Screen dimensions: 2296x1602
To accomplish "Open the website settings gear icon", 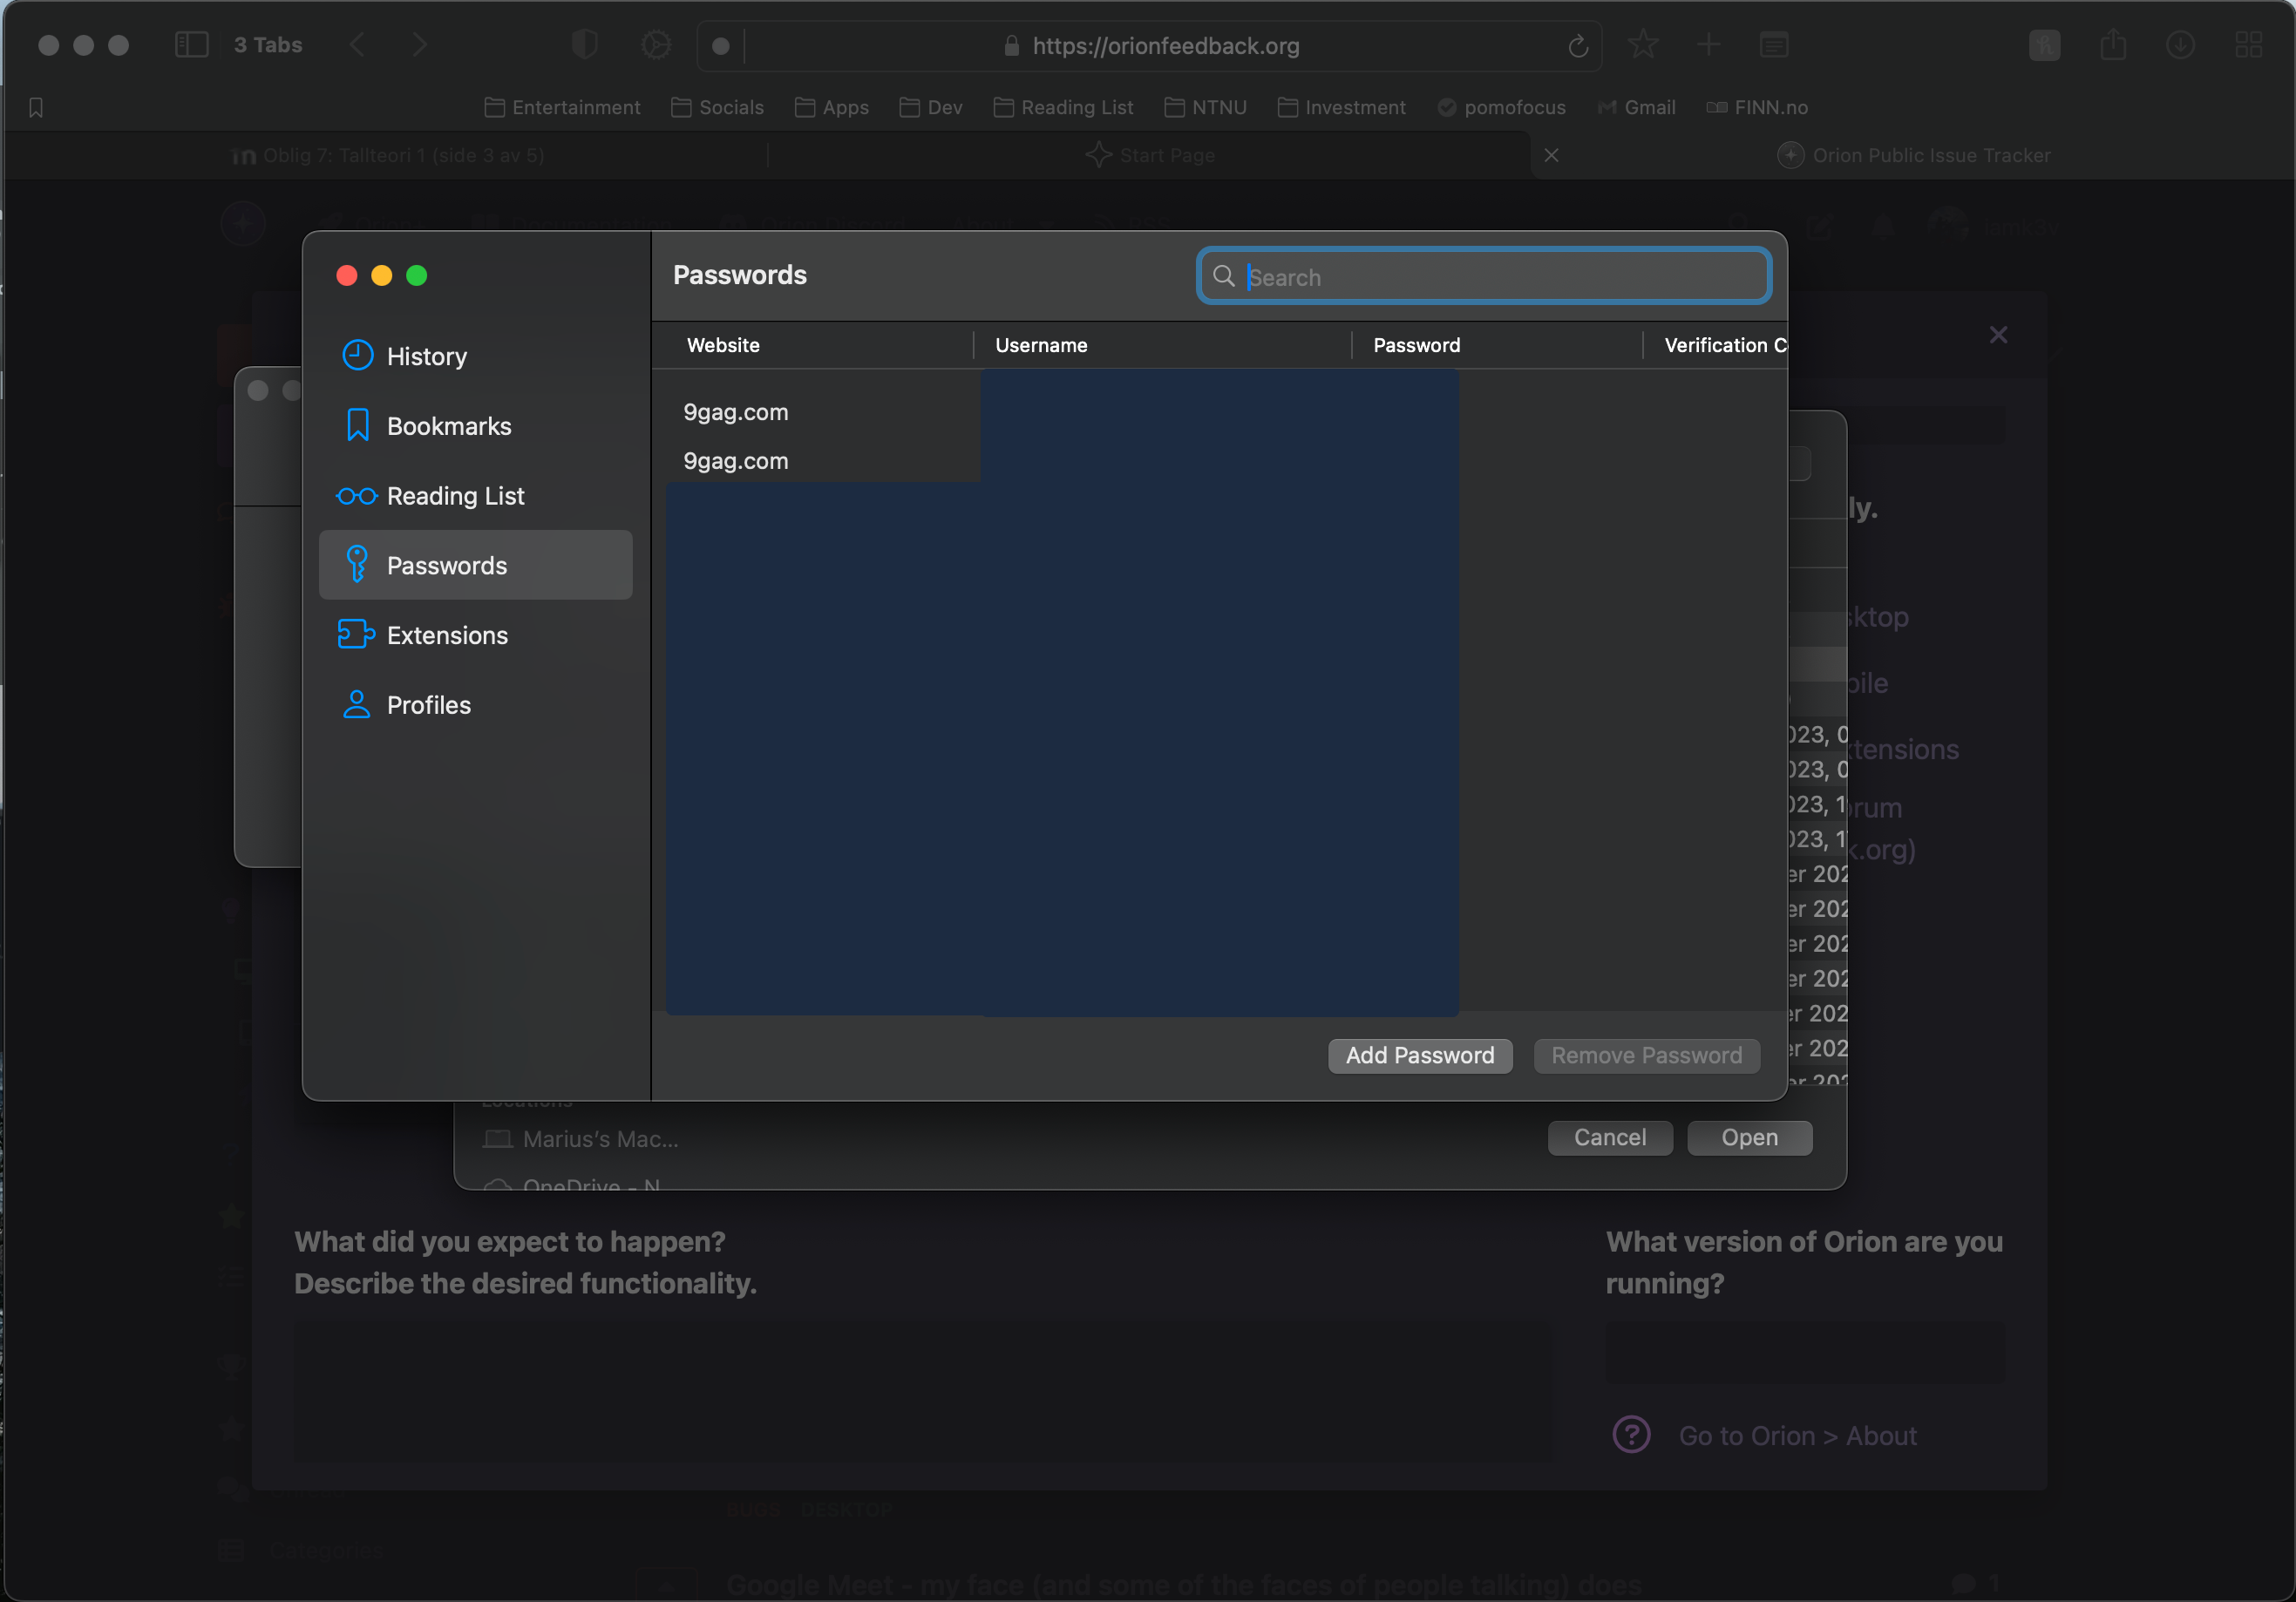I will click(656, 45).
